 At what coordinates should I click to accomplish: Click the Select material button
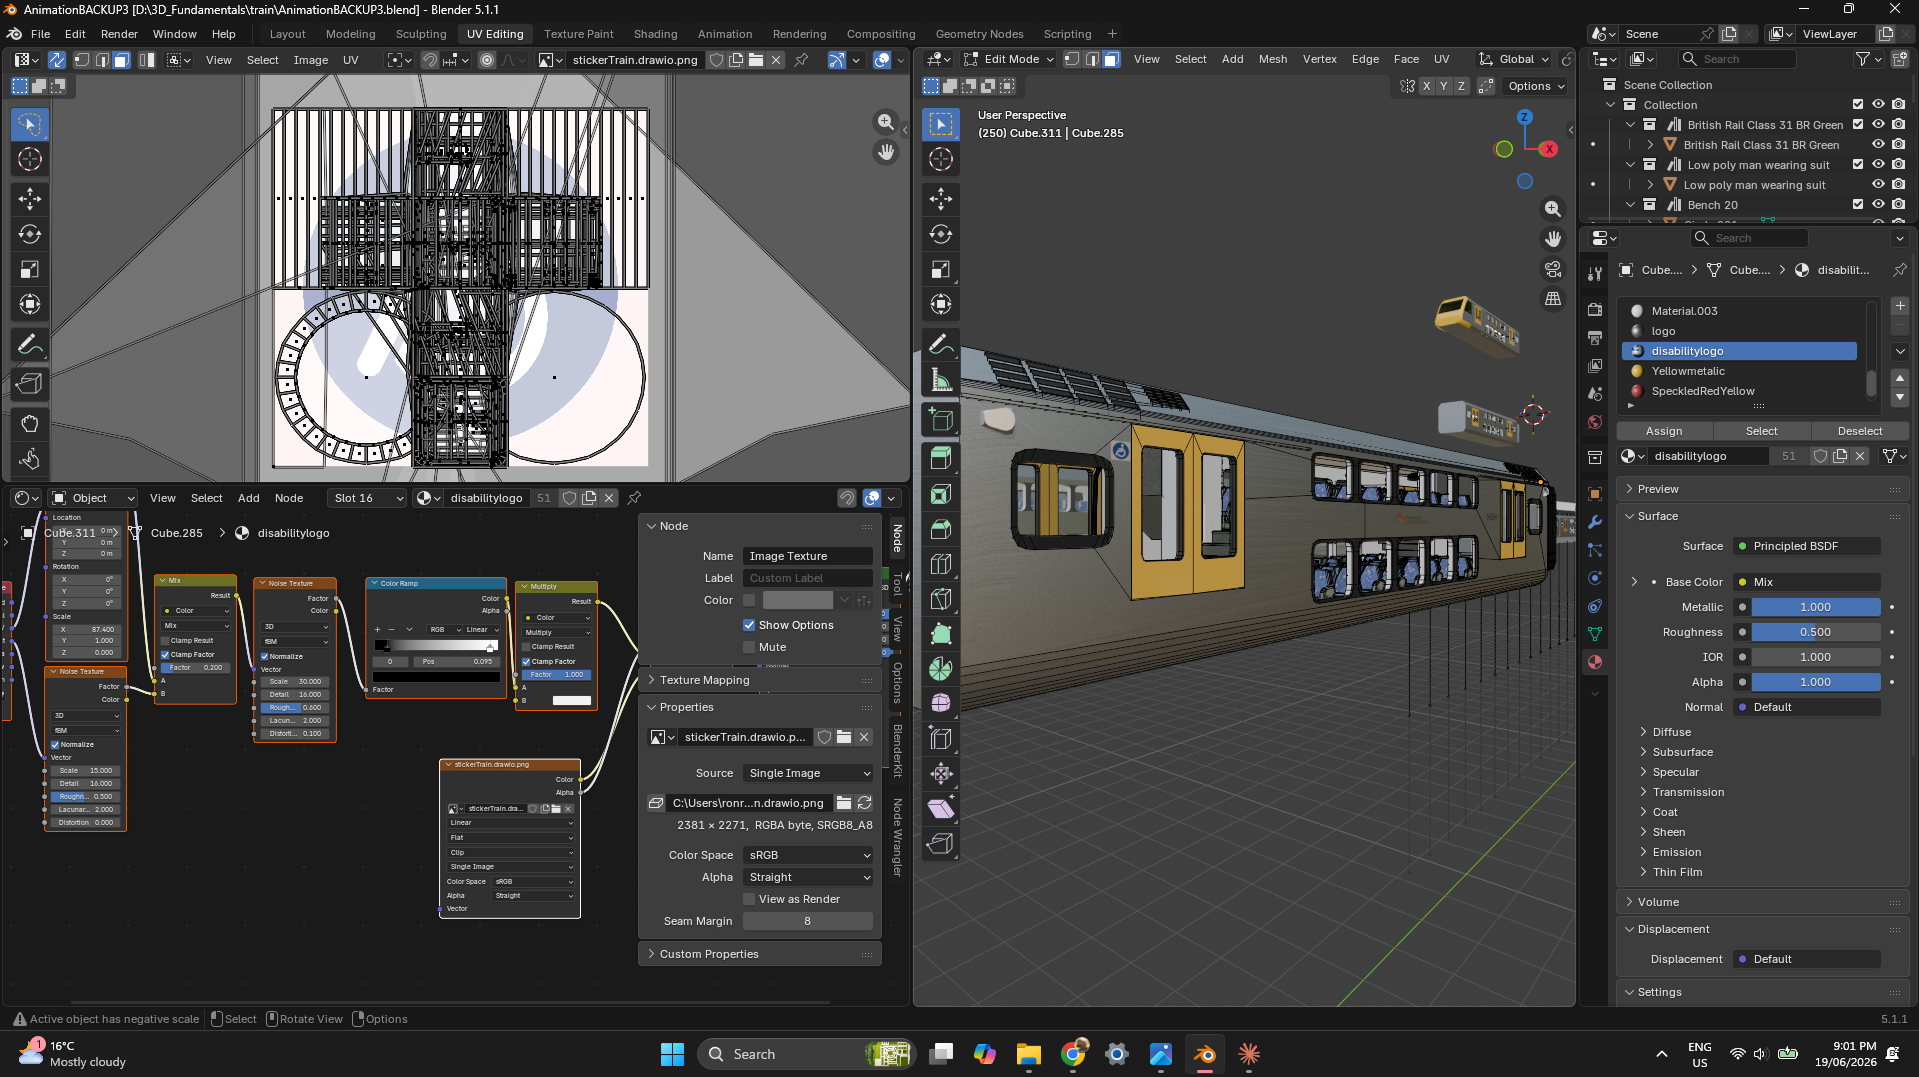(x=1762, y=431)
